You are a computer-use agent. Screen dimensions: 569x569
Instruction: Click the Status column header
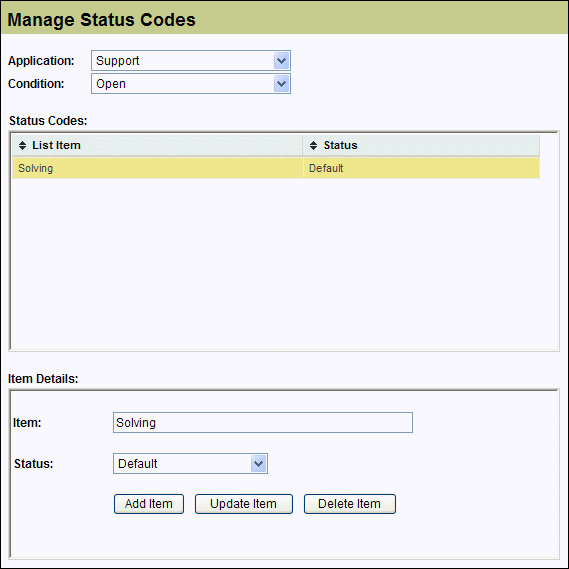[421, 145]
